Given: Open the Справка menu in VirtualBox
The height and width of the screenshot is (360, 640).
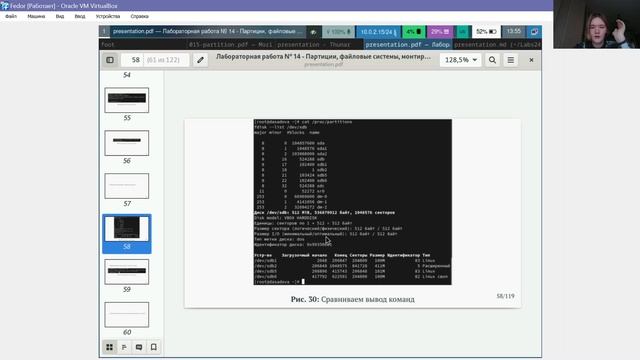Looking at the screenshot, I should 140,16.
